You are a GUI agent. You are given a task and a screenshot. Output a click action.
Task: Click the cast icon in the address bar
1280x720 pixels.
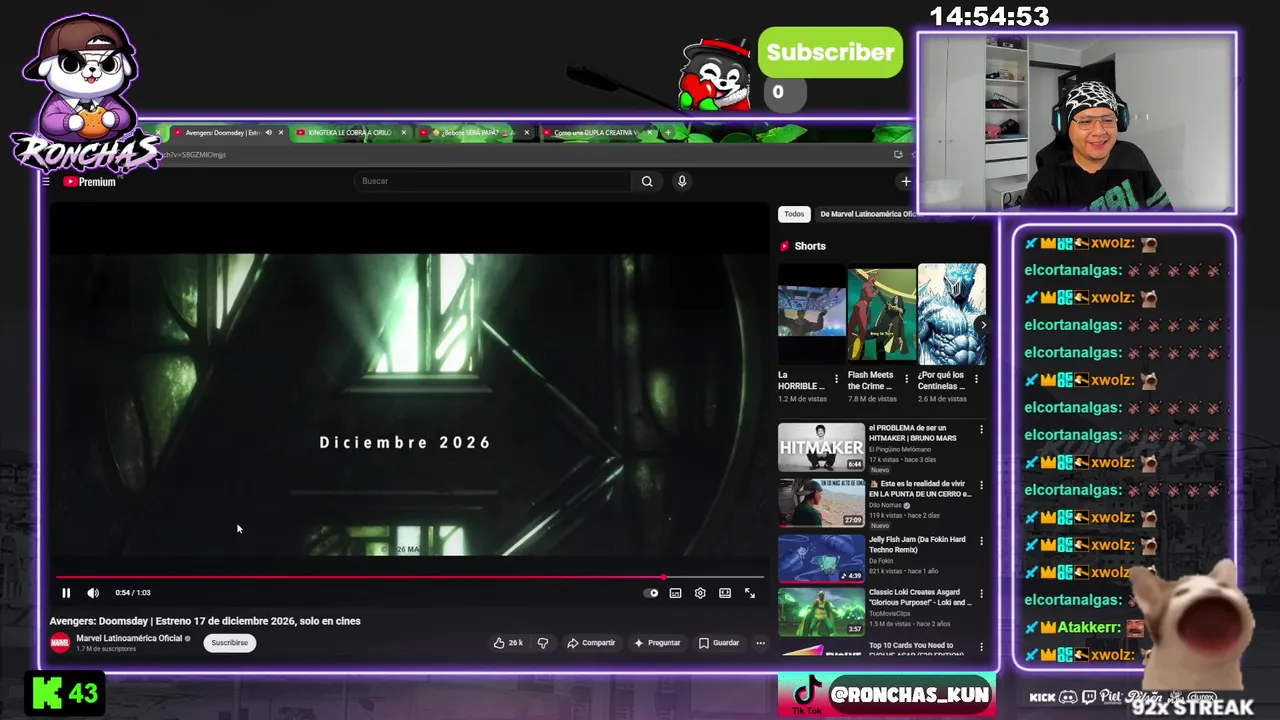click(x=898, y=155)
